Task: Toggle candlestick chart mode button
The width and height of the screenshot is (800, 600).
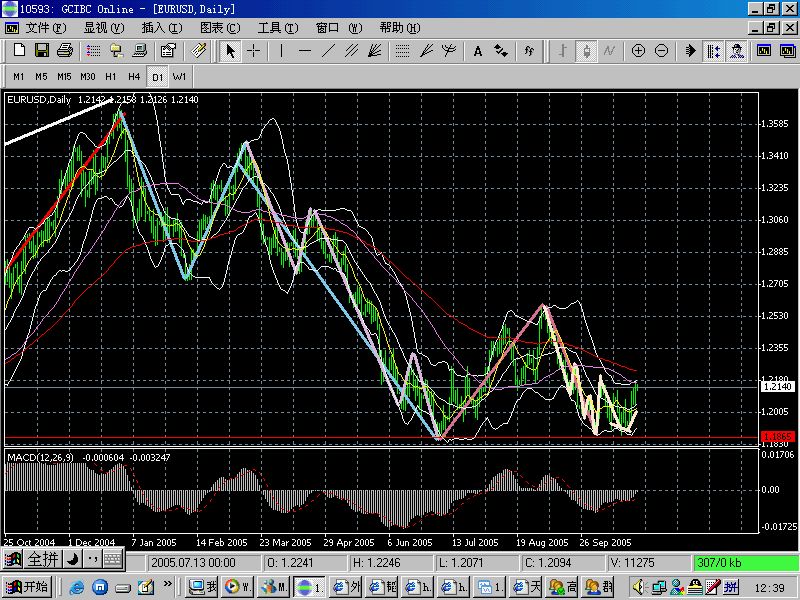Action: (586, 51)
